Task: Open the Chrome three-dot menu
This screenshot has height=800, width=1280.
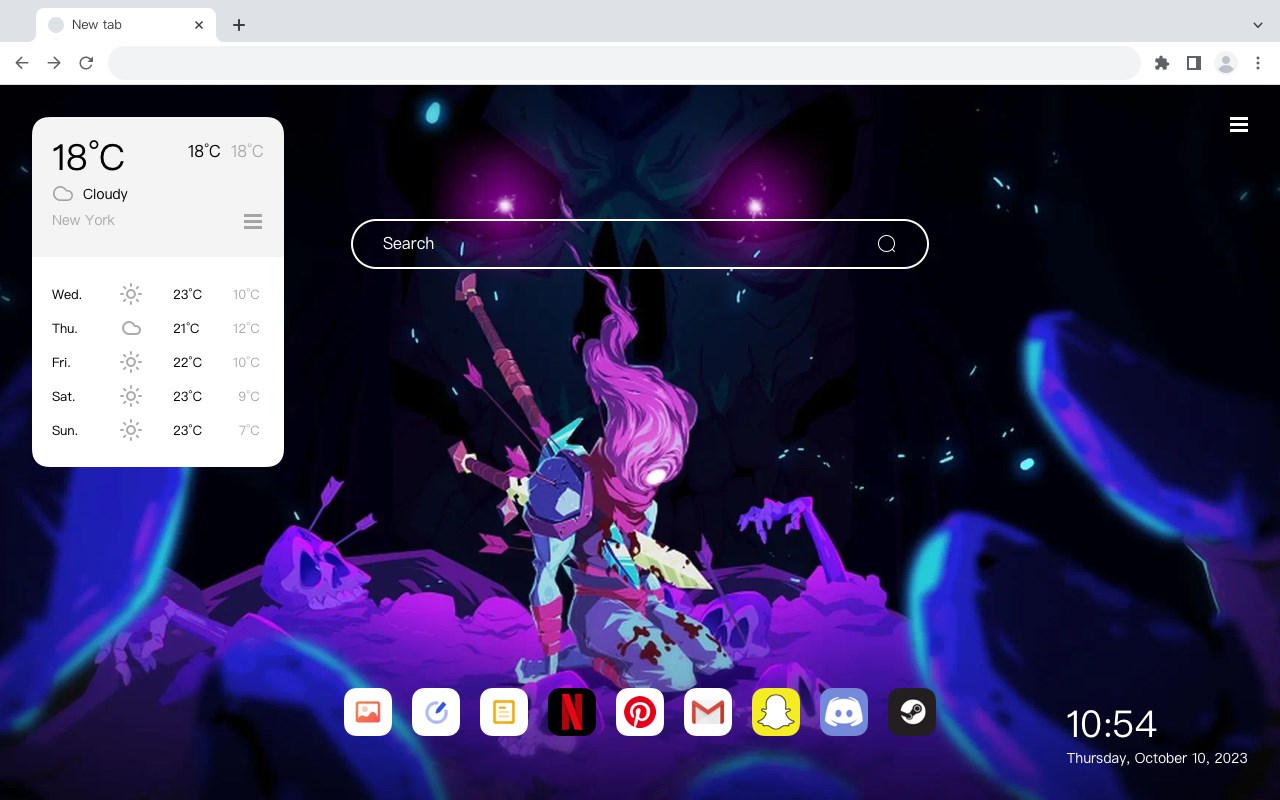Action: (x=1258, y=63)
